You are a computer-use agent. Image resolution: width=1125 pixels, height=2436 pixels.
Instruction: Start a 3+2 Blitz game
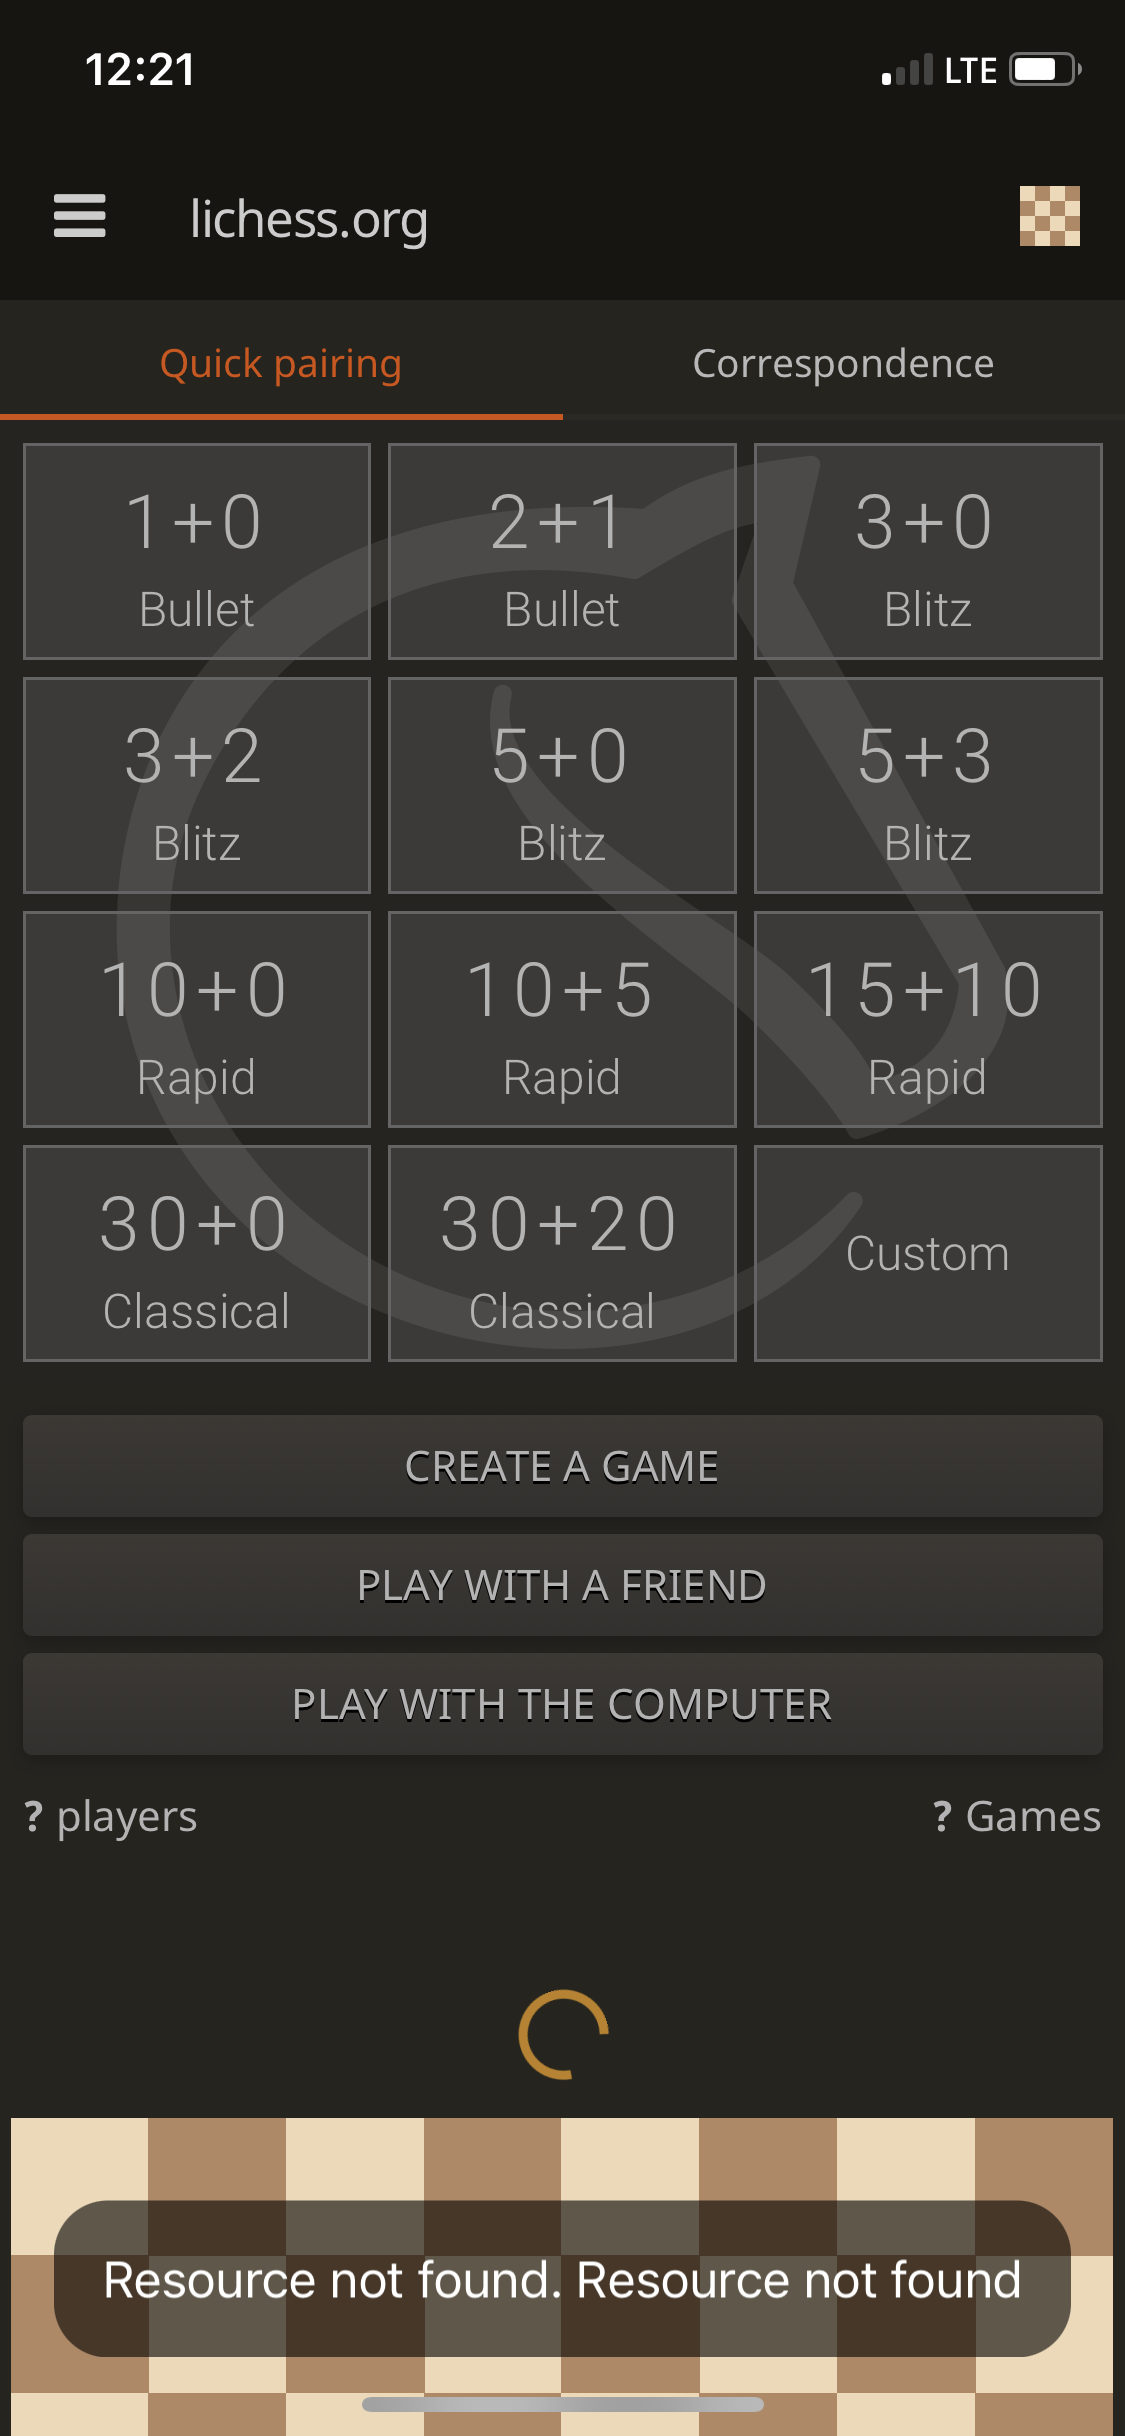196,785
